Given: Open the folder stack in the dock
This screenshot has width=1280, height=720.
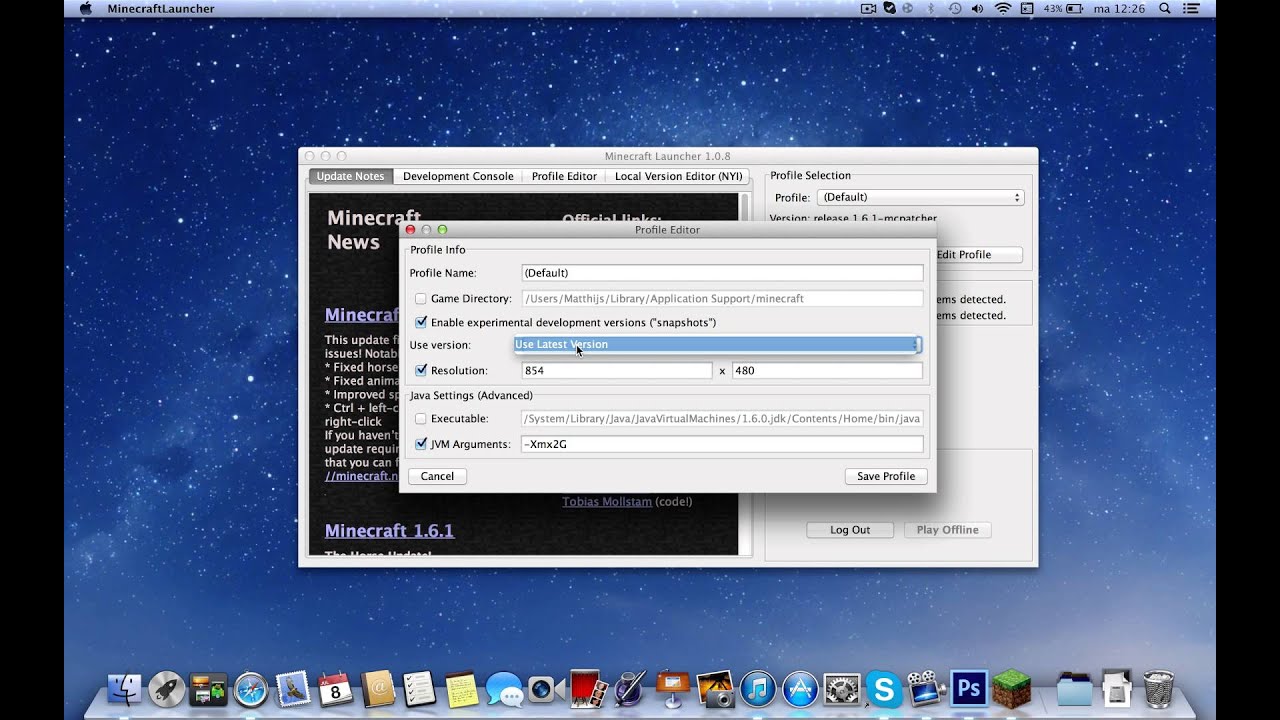Looking at the screenshot, I should click(x=1074, y=688).
